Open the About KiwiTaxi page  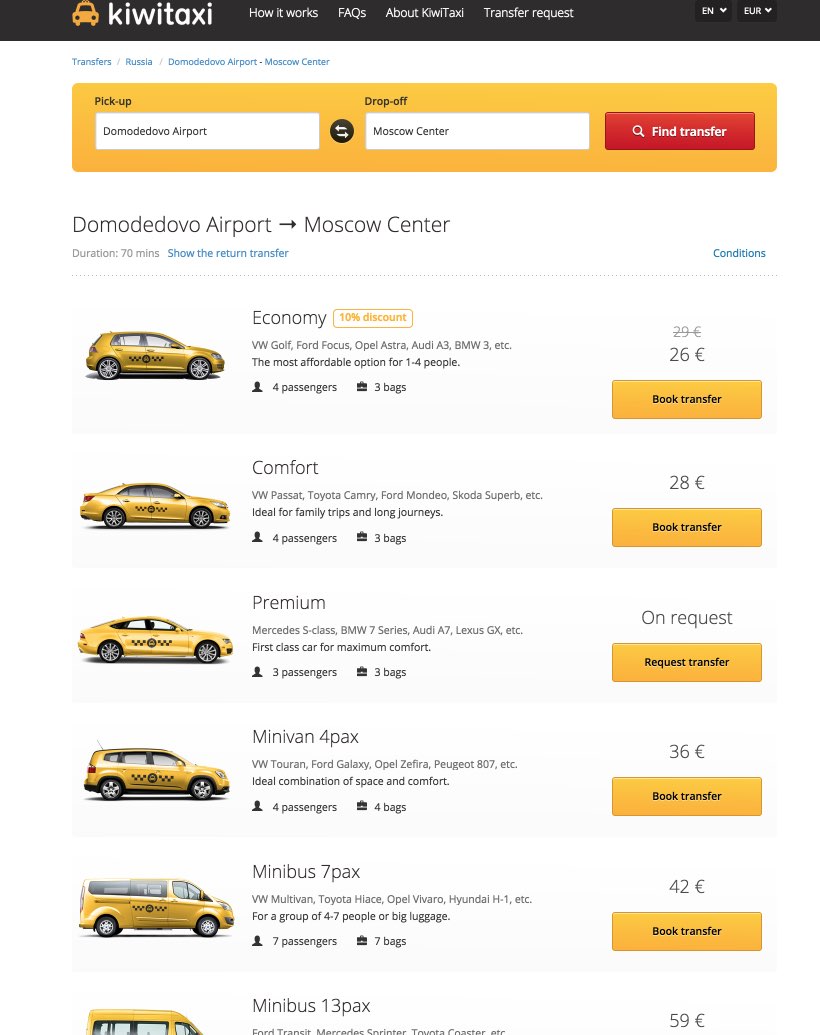(x=425, y=13)
